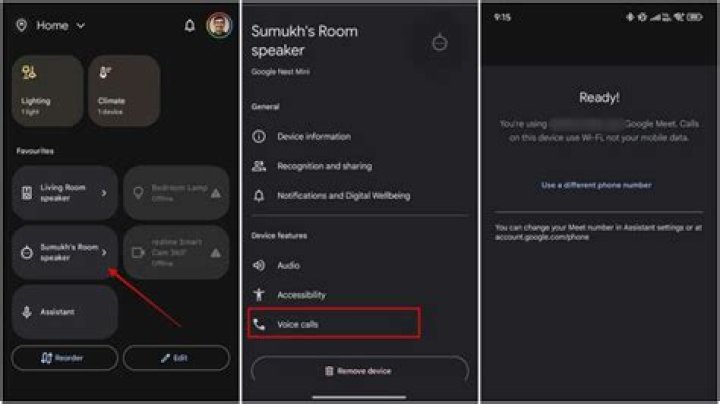
Task: Open the account profile avatar
Action: pos(219,25)
